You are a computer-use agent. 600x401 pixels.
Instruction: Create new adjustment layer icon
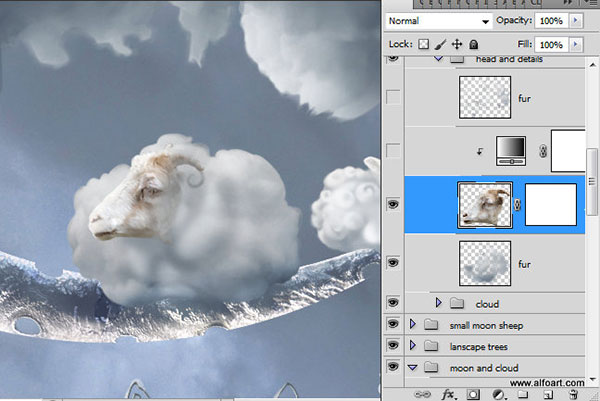(498, 394)
